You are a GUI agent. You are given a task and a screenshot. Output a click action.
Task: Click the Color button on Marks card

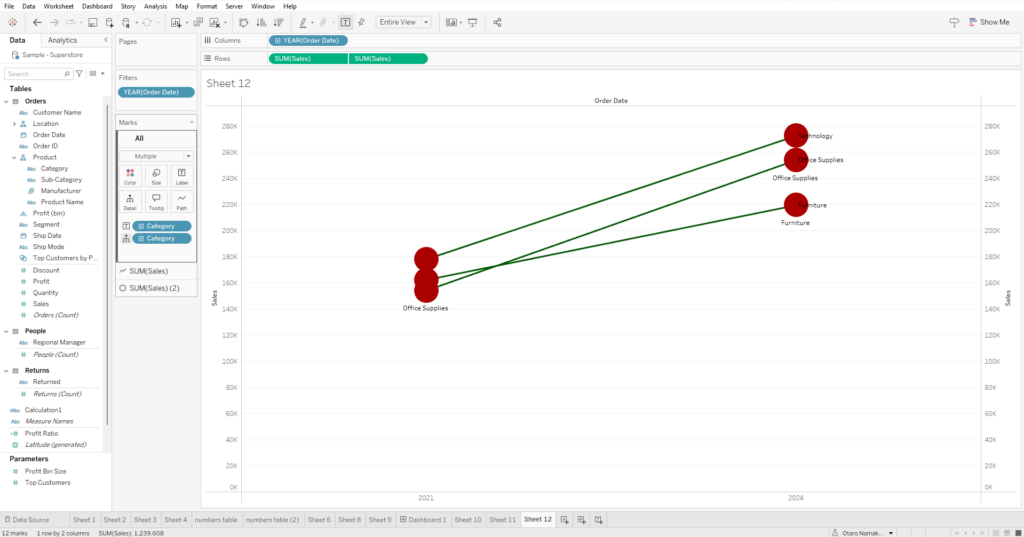(x=130, y=176)
